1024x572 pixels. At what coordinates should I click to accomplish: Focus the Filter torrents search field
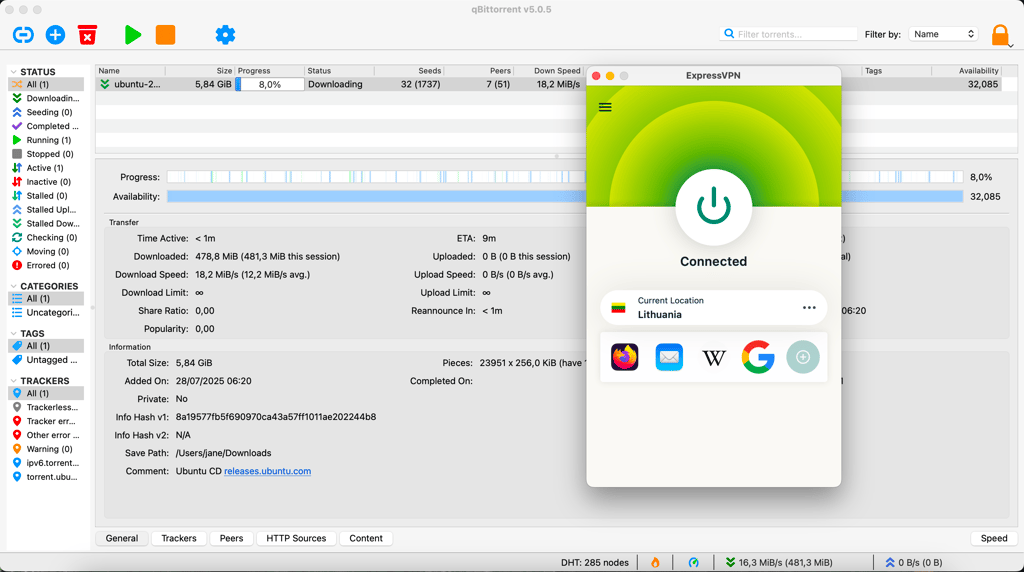[788, 34]
